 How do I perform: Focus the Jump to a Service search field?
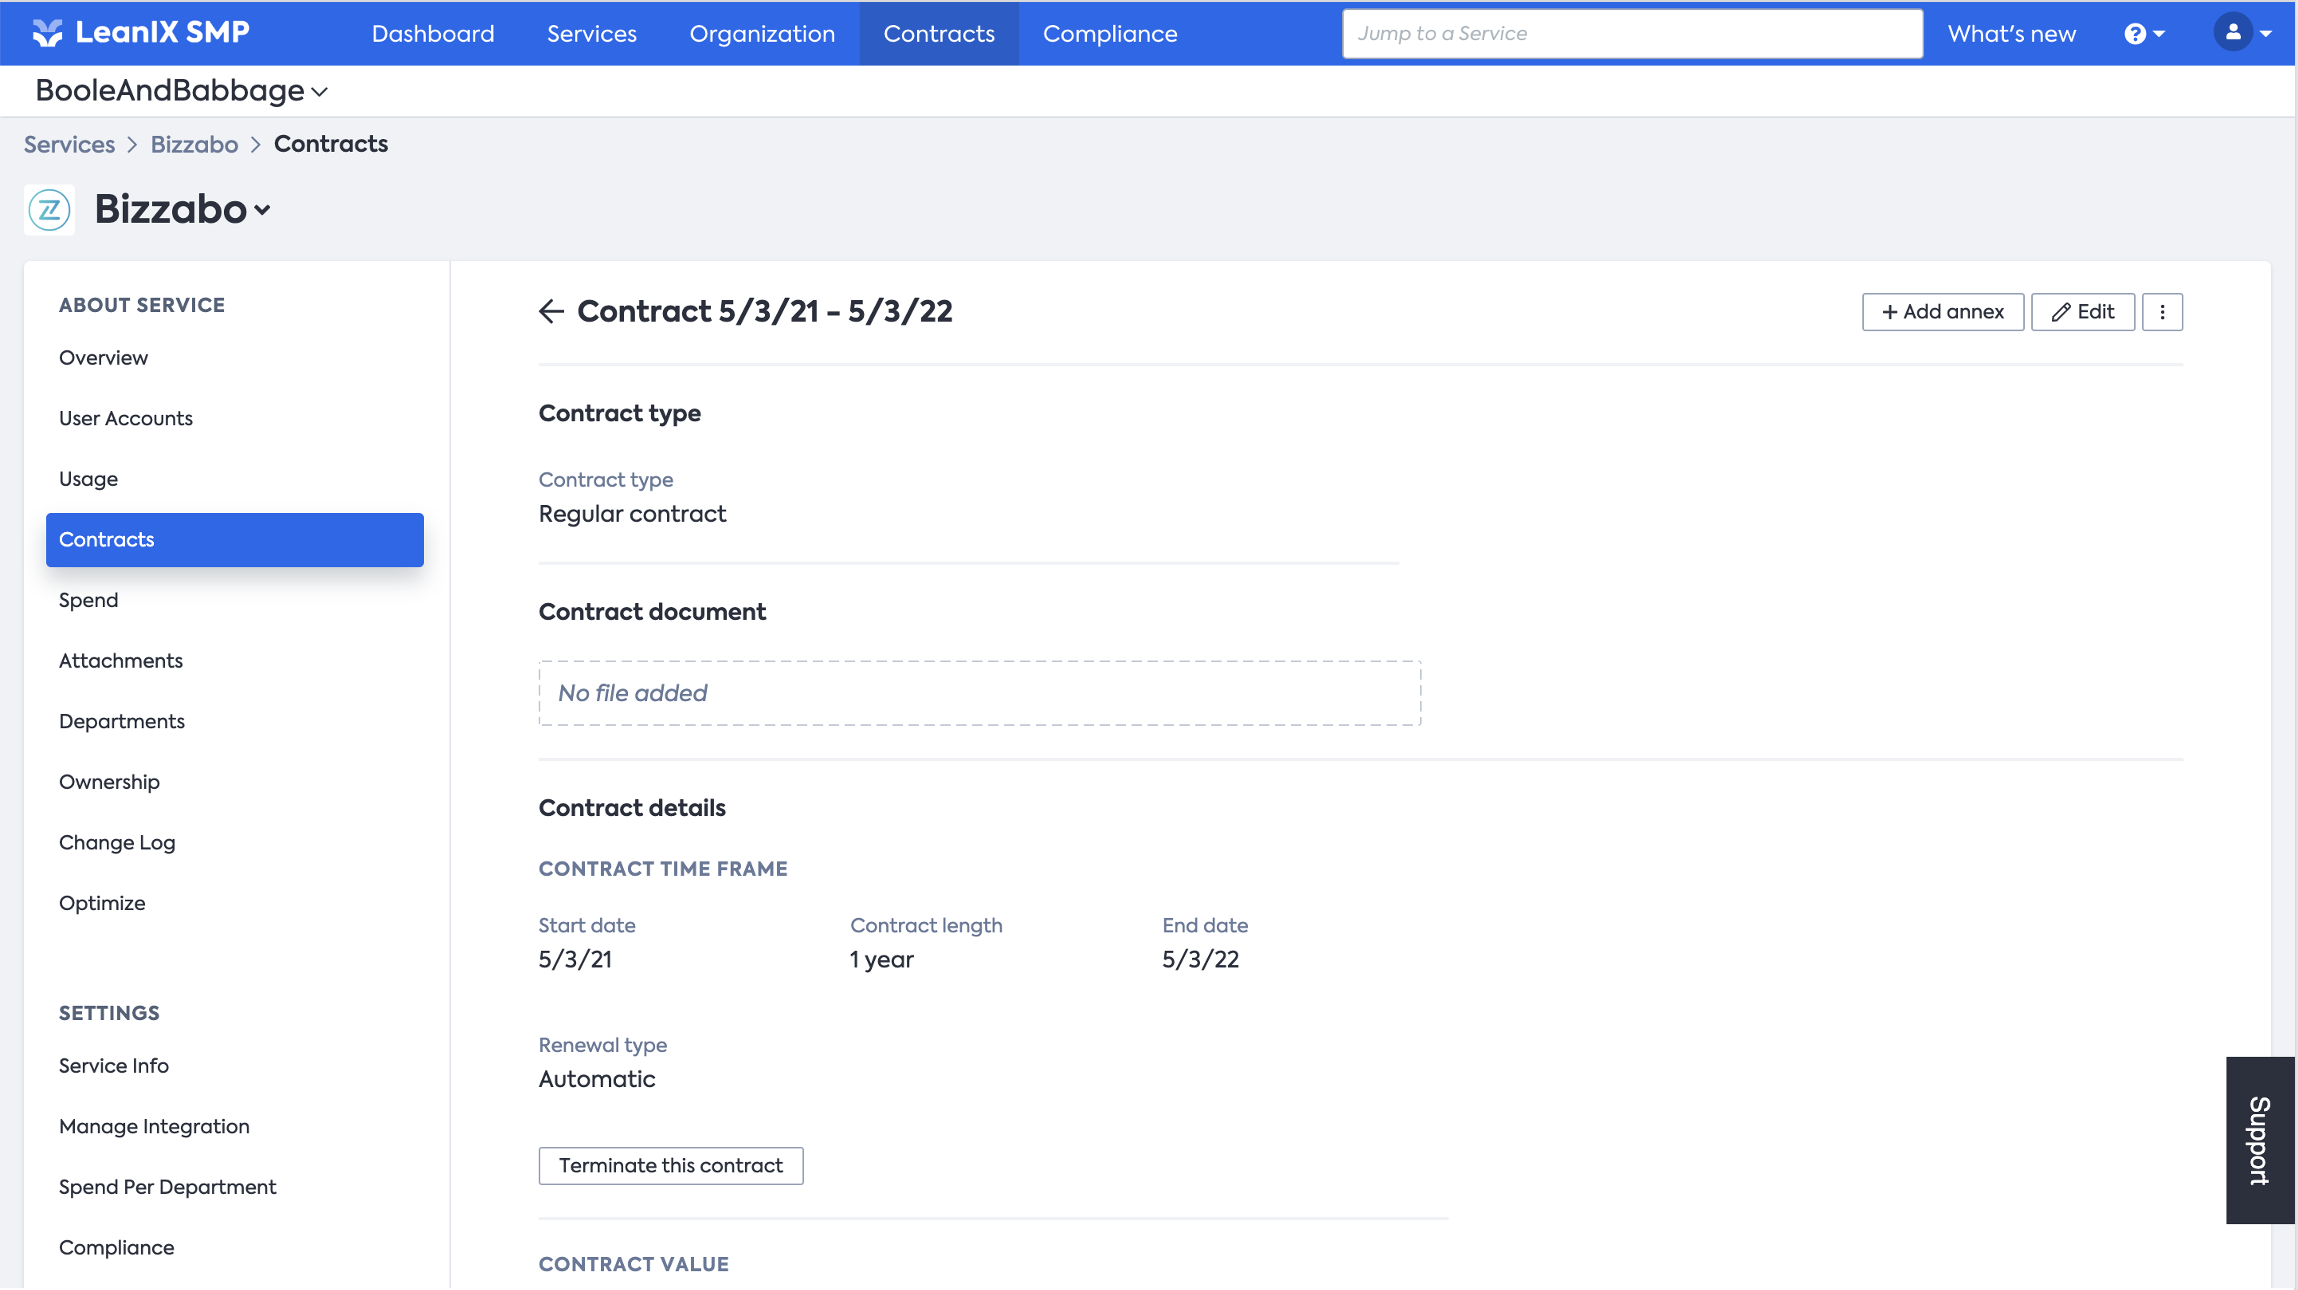1631,34
